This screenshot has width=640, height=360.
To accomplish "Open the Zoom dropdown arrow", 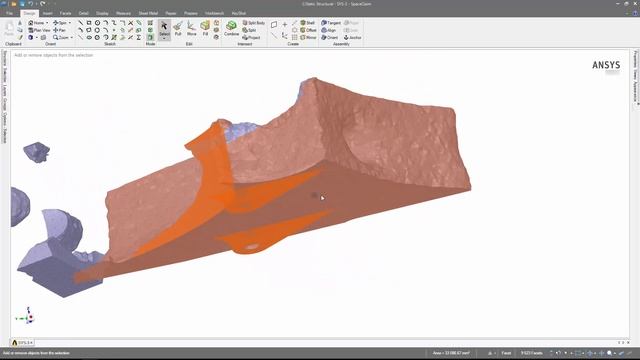I will point(71,38).
